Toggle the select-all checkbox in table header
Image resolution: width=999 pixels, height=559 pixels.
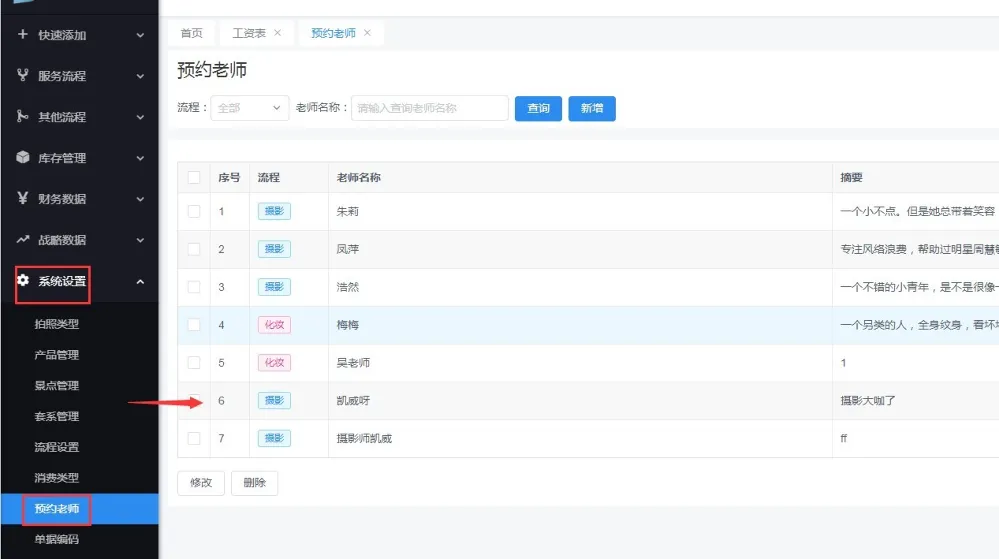pos(194,178)
